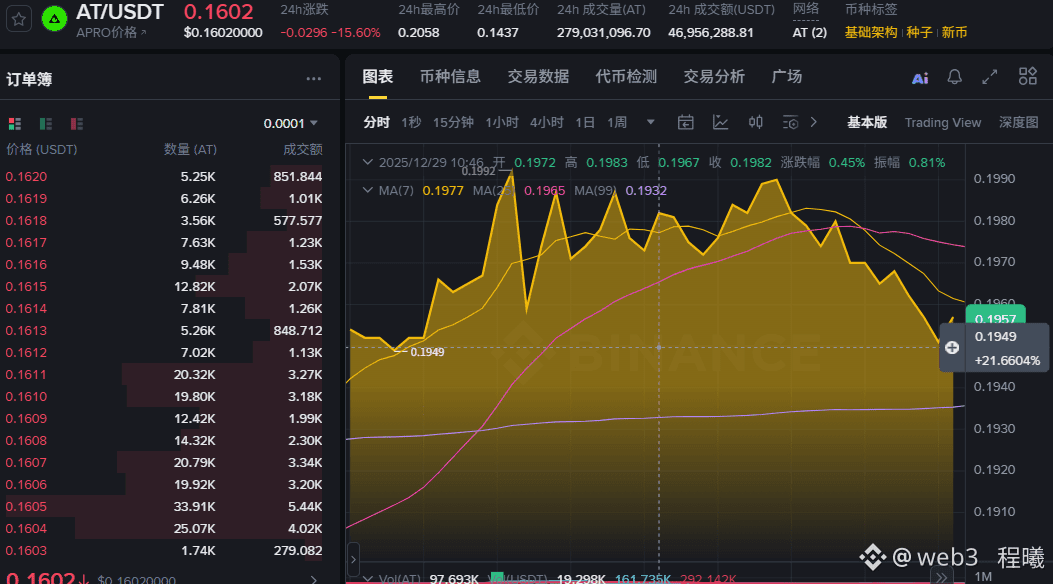Select the 1秒 interval
1053x584 pixels.
411,122
